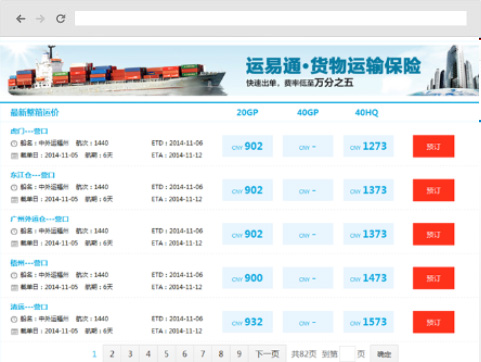Click the page number jump field
Image resolution: width=481 pixels, height=362 pixels.
coord(347,354)
